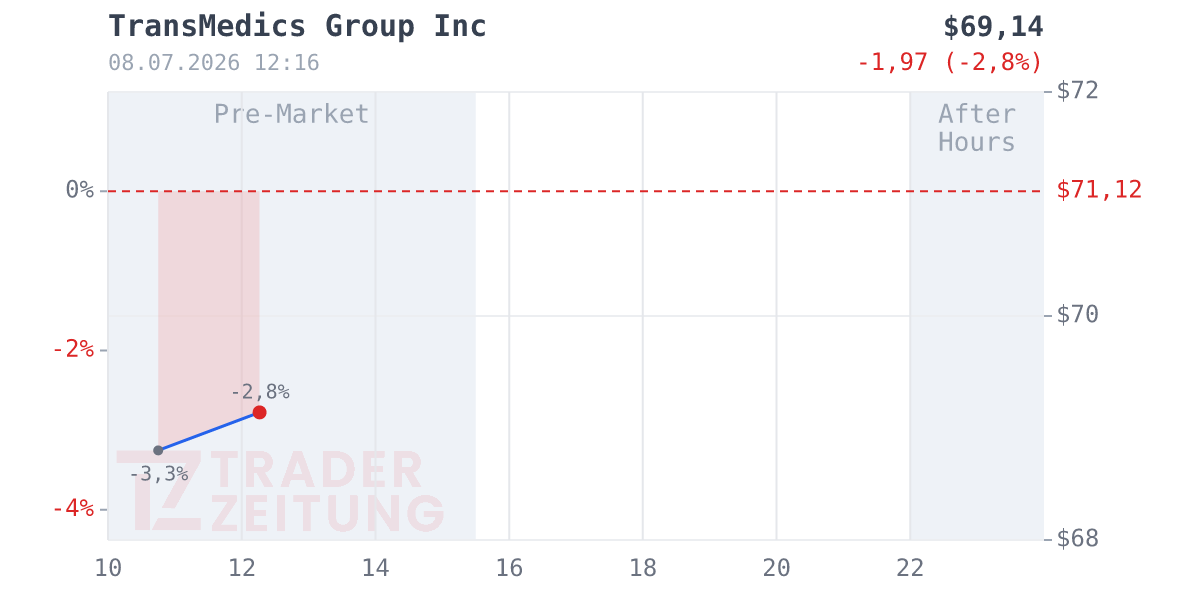The image size is (1200, 600).
Task: Click the $69,14 current price
Action: pyautogui.click(x=993, y=27)
